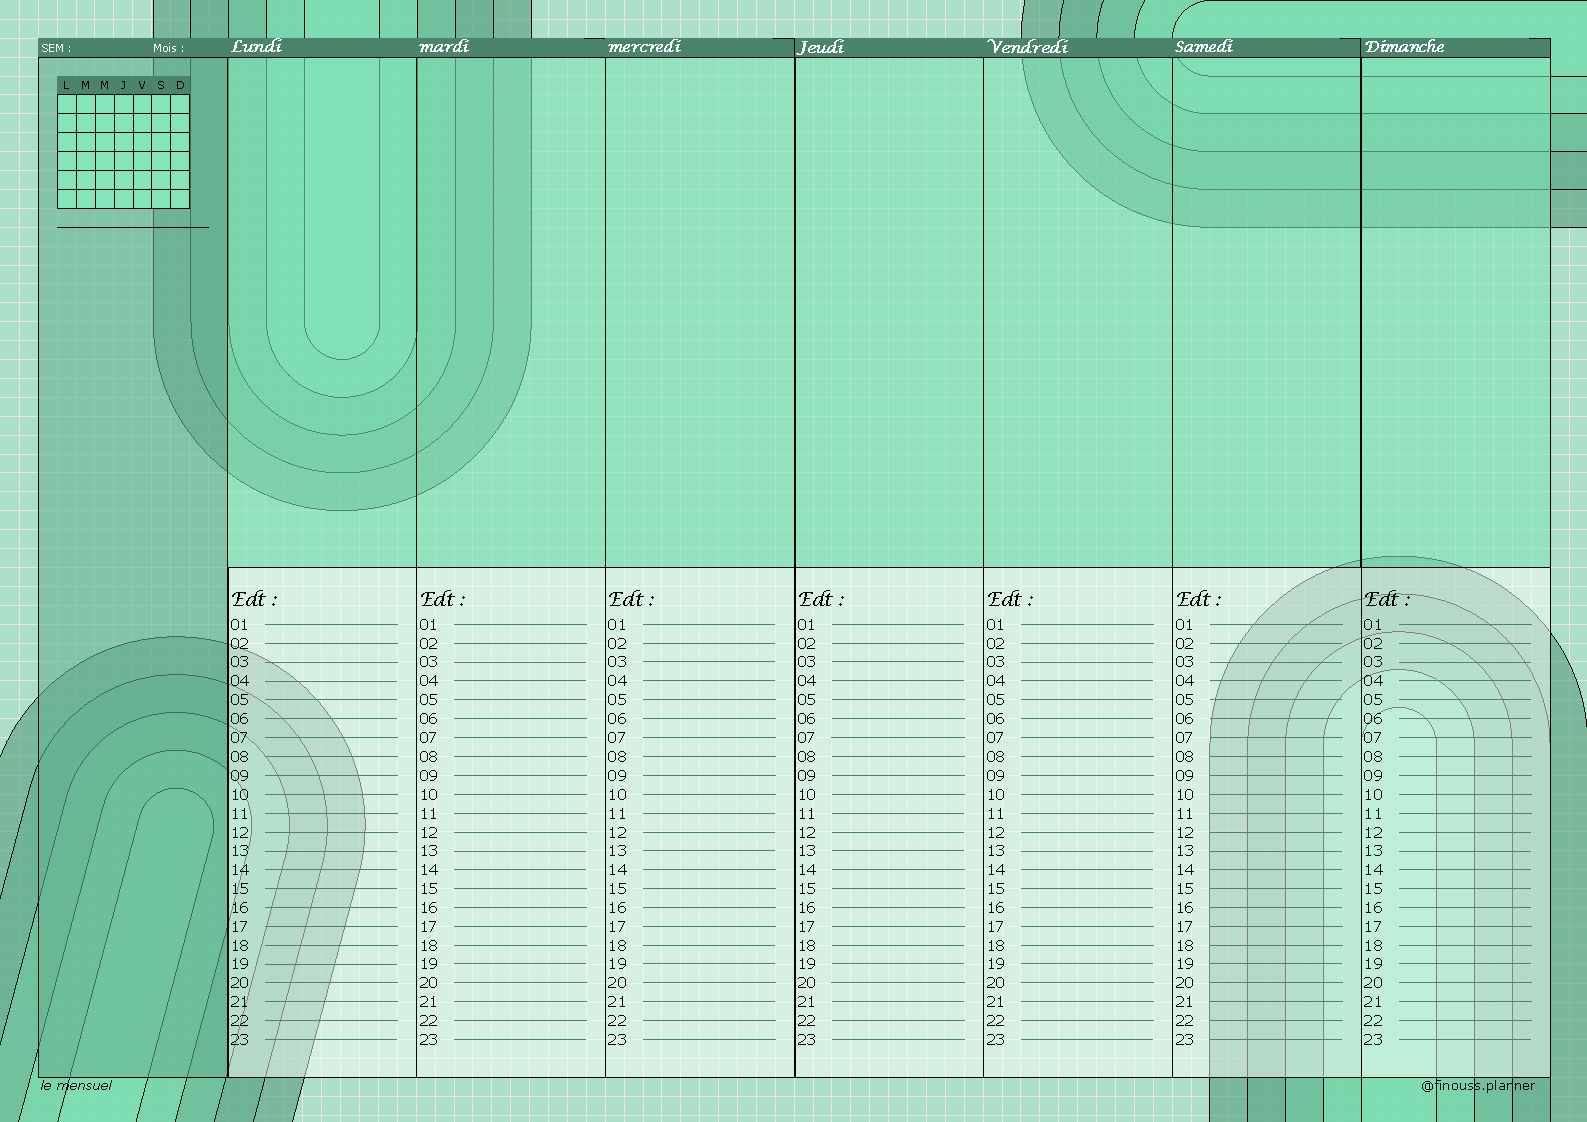Click the 15 hour line under Samedi

tap(1259, 889)
